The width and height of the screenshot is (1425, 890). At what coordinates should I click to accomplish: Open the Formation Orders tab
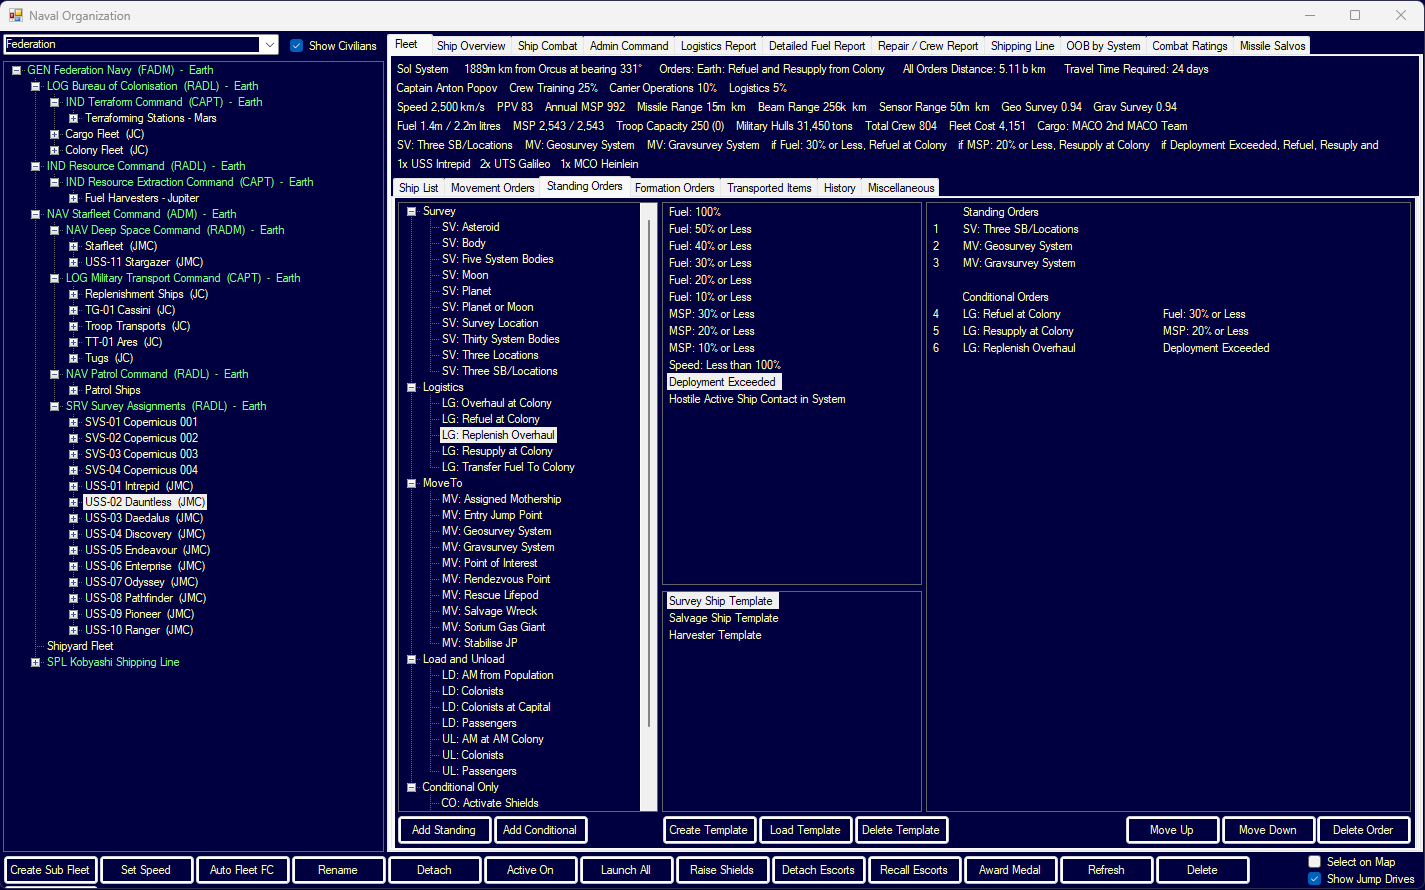674,188
